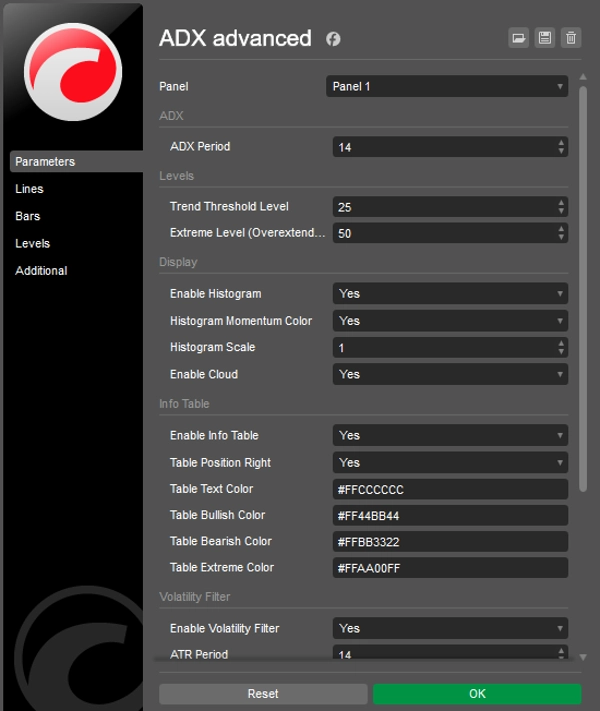Open the Table Position Right dropdown
This screenshot has width=600, height=711.
450,463
